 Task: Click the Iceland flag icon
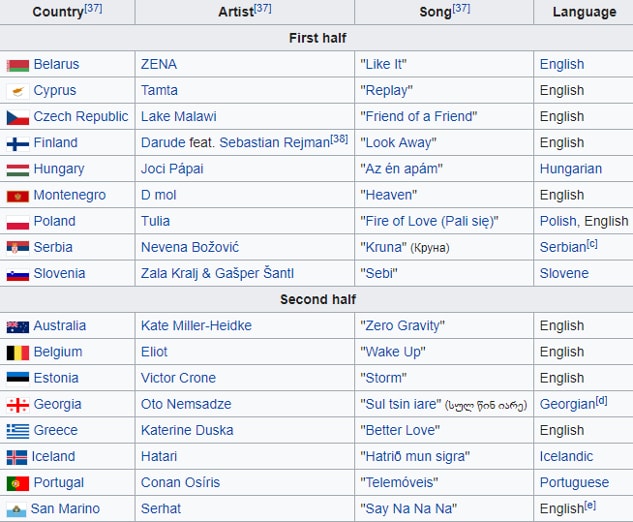pyautogui.click(x=17, y=457)
